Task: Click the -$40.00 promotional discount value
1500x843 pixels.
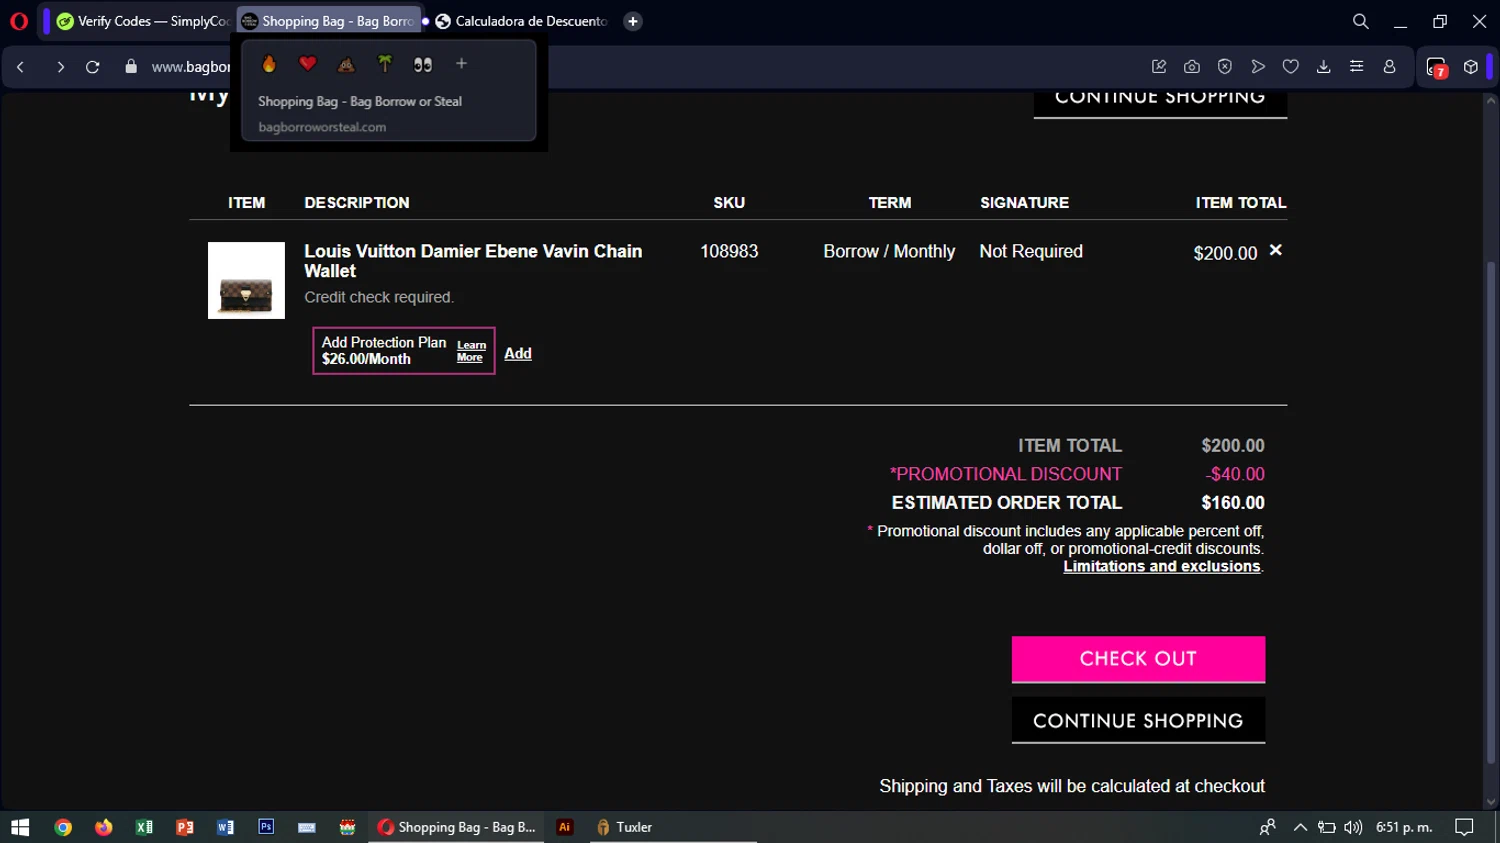Action: pyautogui.click(x=1235, y=474)
